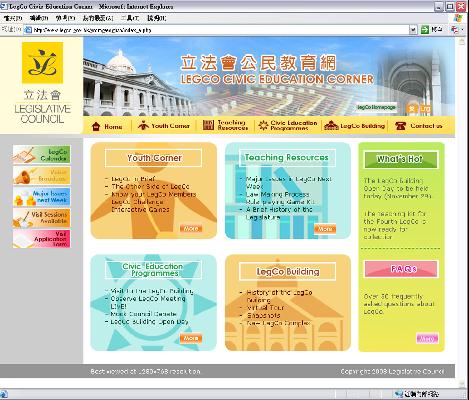Open 'Interactive Games' link

coord(140,210)
